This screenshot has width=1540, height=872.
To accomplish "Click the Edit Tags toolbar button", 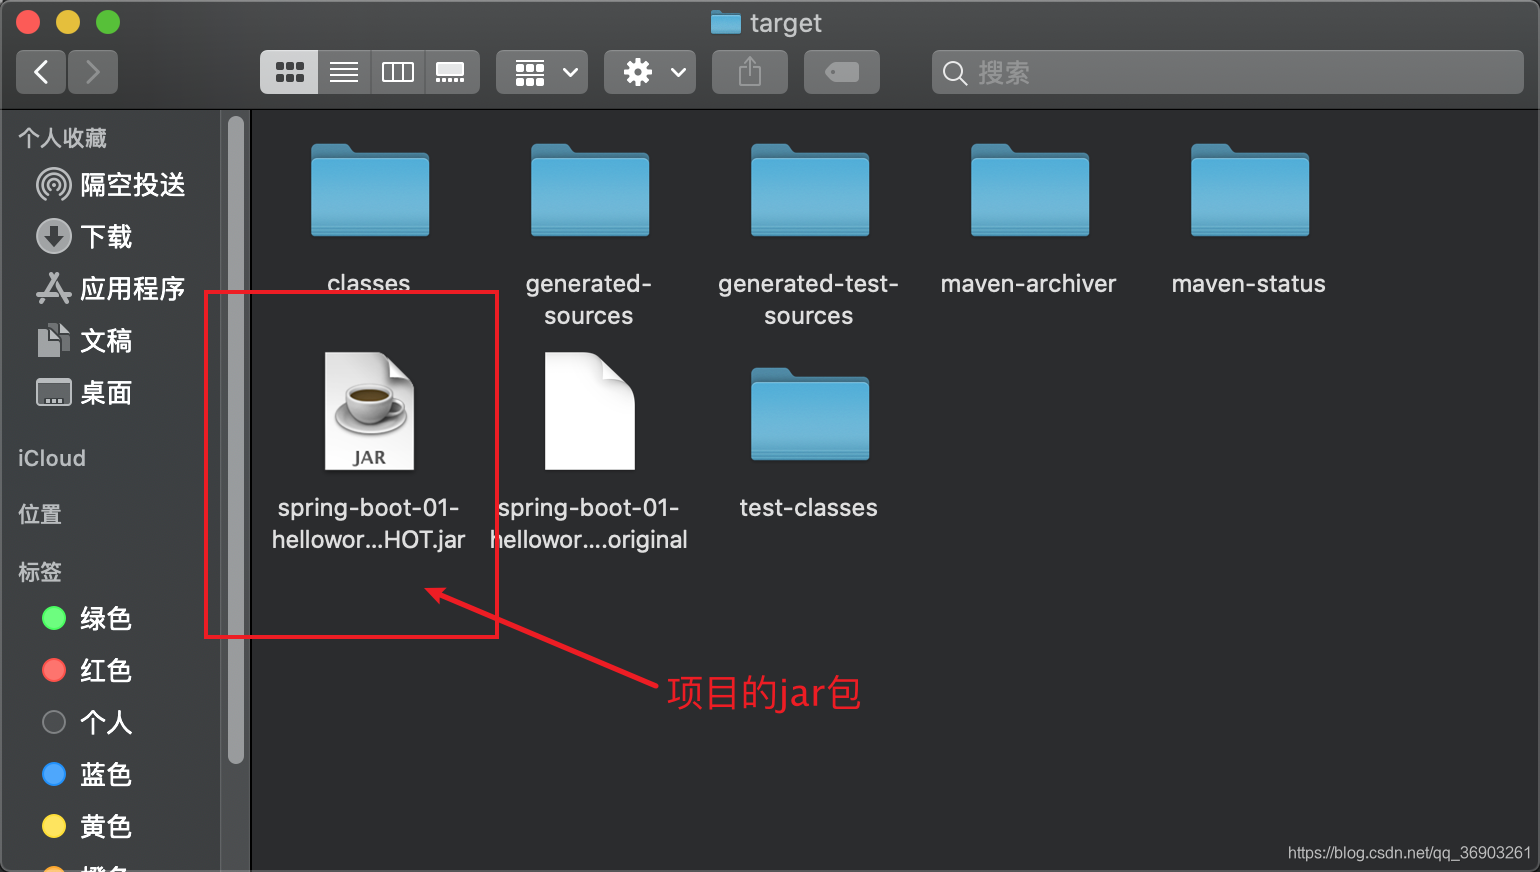I will click(x=842, y=72).
